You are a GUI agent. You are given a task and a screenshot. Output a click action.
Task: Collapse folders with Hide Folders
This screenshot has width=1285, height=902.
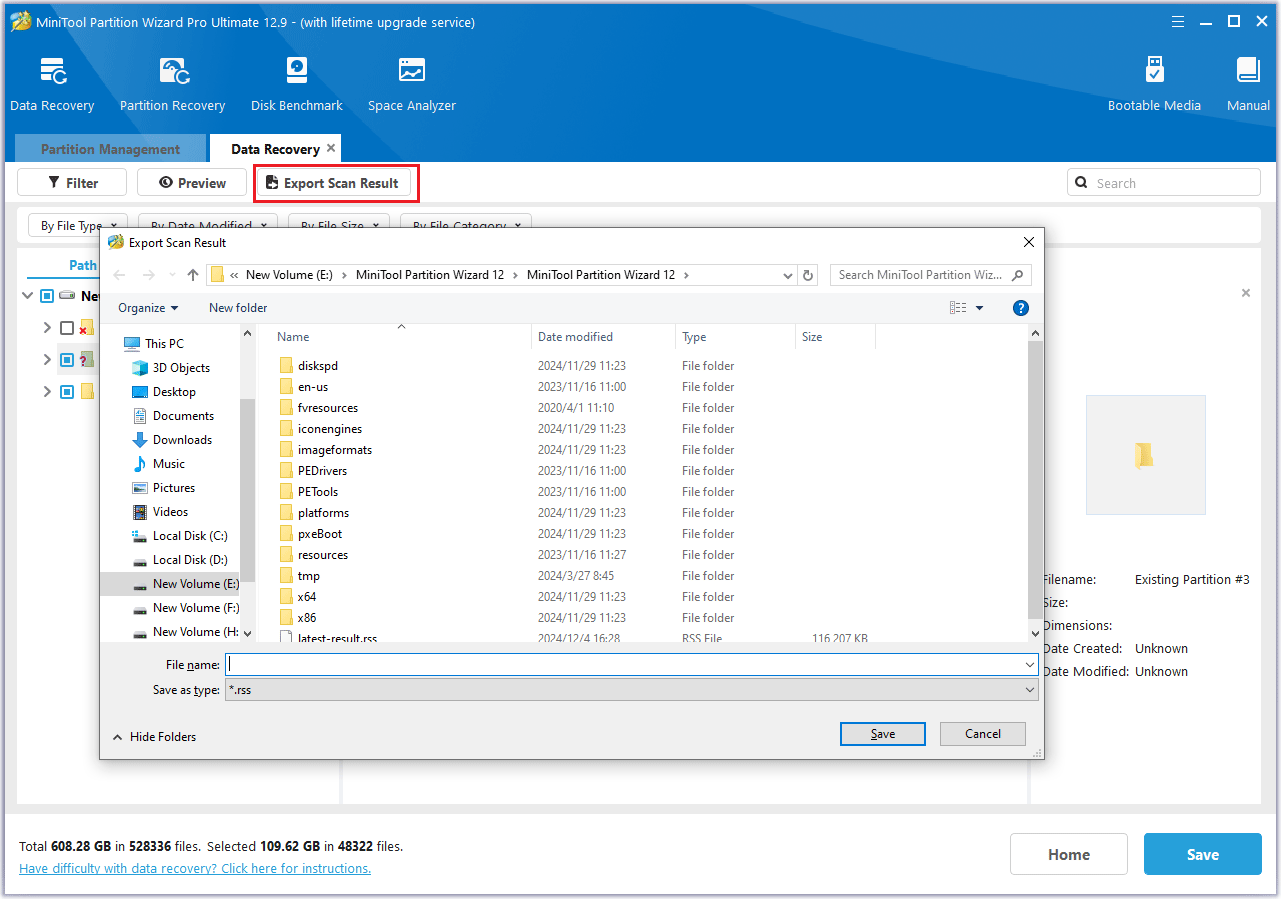pos(154,737)
